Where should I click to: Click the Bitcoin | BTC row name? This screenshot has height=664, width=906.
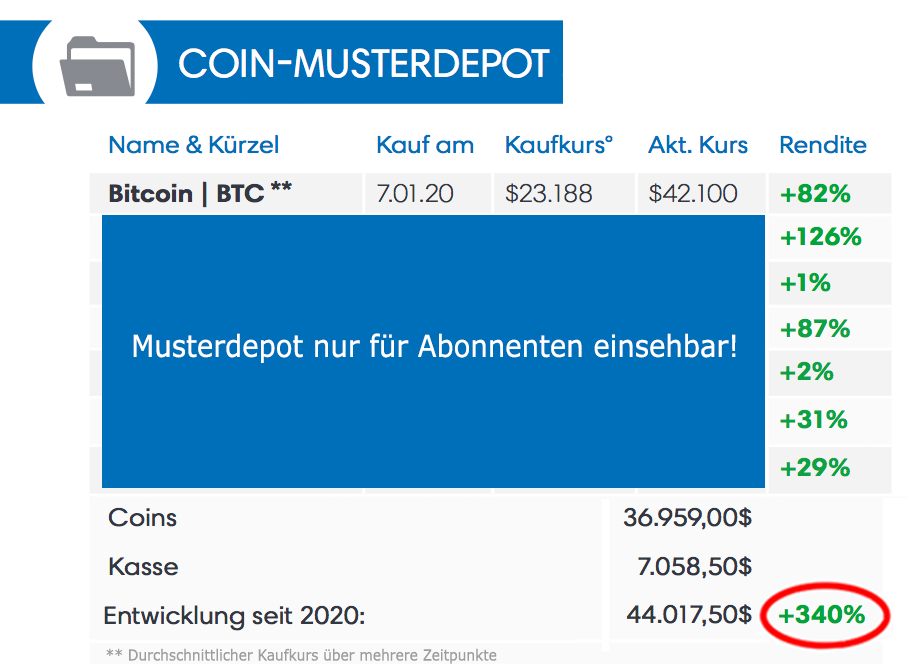[200, 193]
